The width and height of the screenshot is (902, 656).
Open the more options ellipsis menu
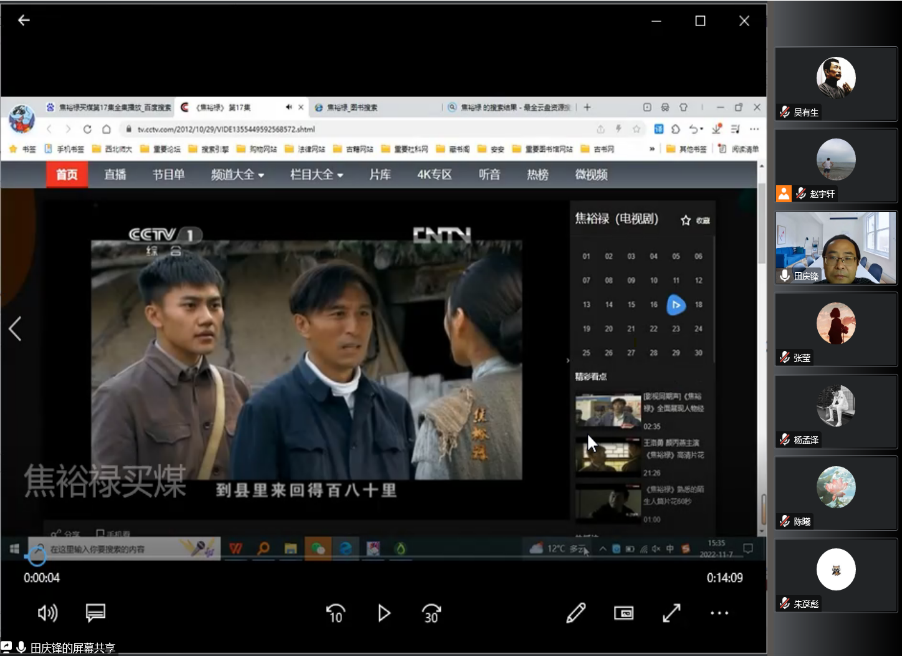[x=719, y=612]
